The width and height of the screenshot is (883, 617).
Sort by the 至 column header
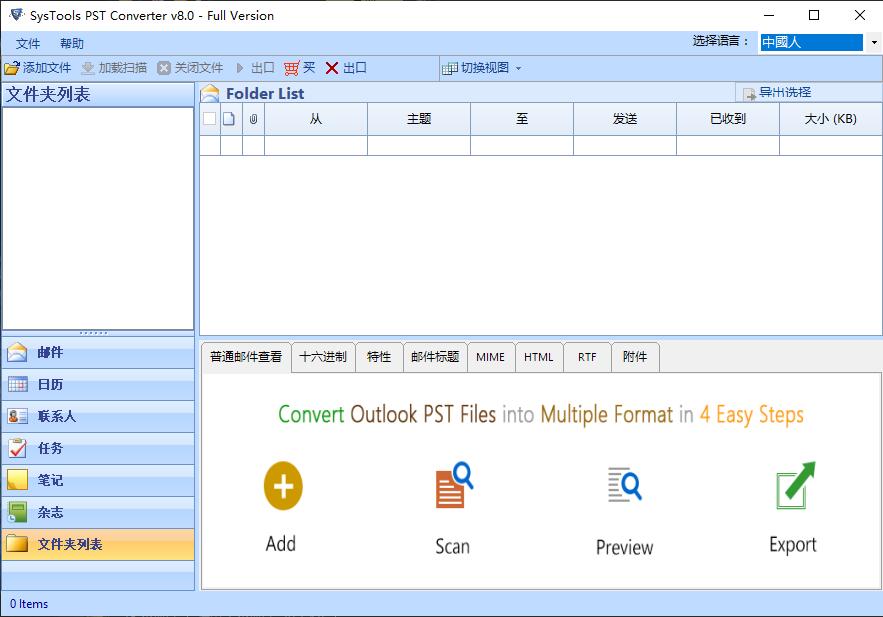522,119
